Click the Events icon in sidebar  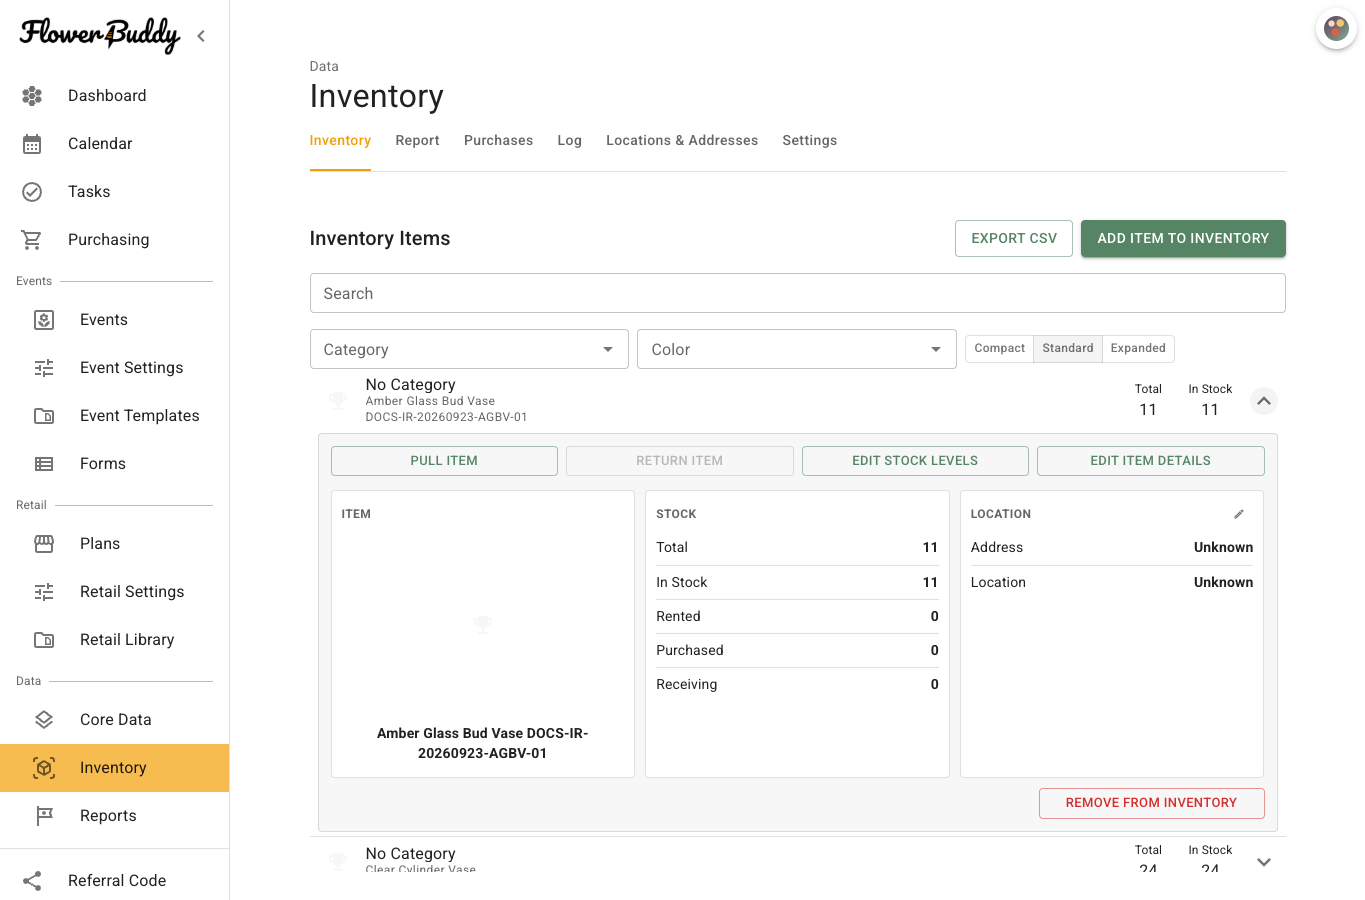(x=44, y=320)
